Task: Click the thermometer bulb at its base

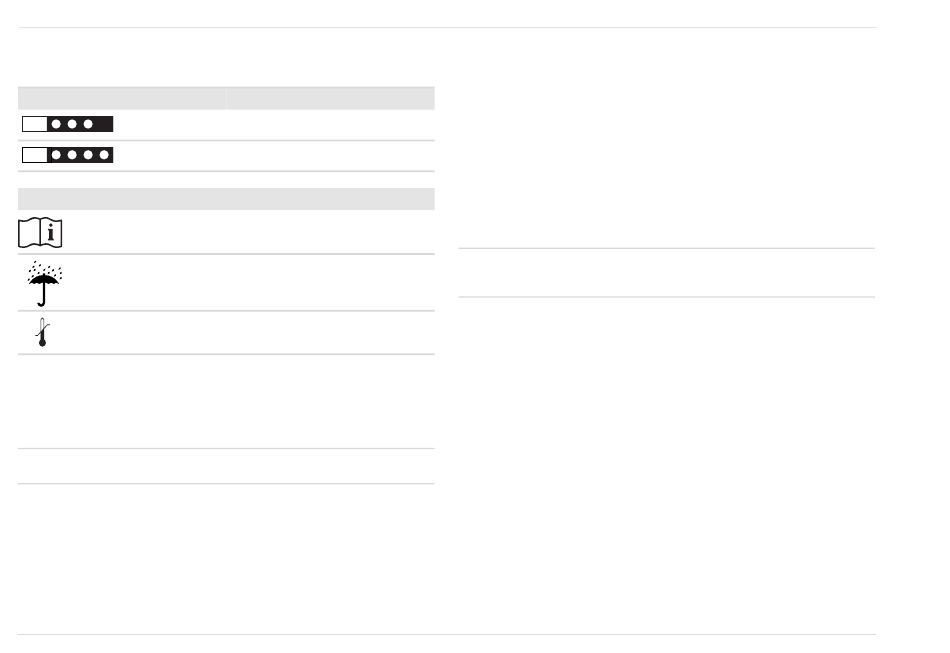Action: pyautogui.click(x=42, y=343)
